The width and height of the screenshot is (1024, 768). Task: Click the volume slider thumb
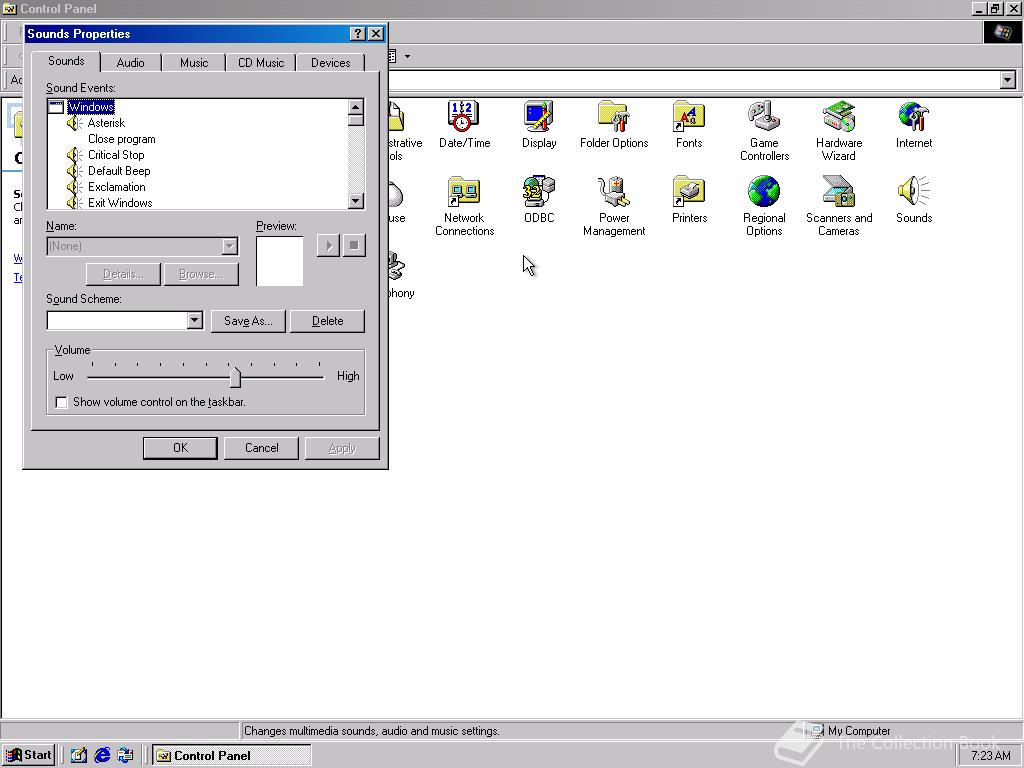tap(235, 376)
